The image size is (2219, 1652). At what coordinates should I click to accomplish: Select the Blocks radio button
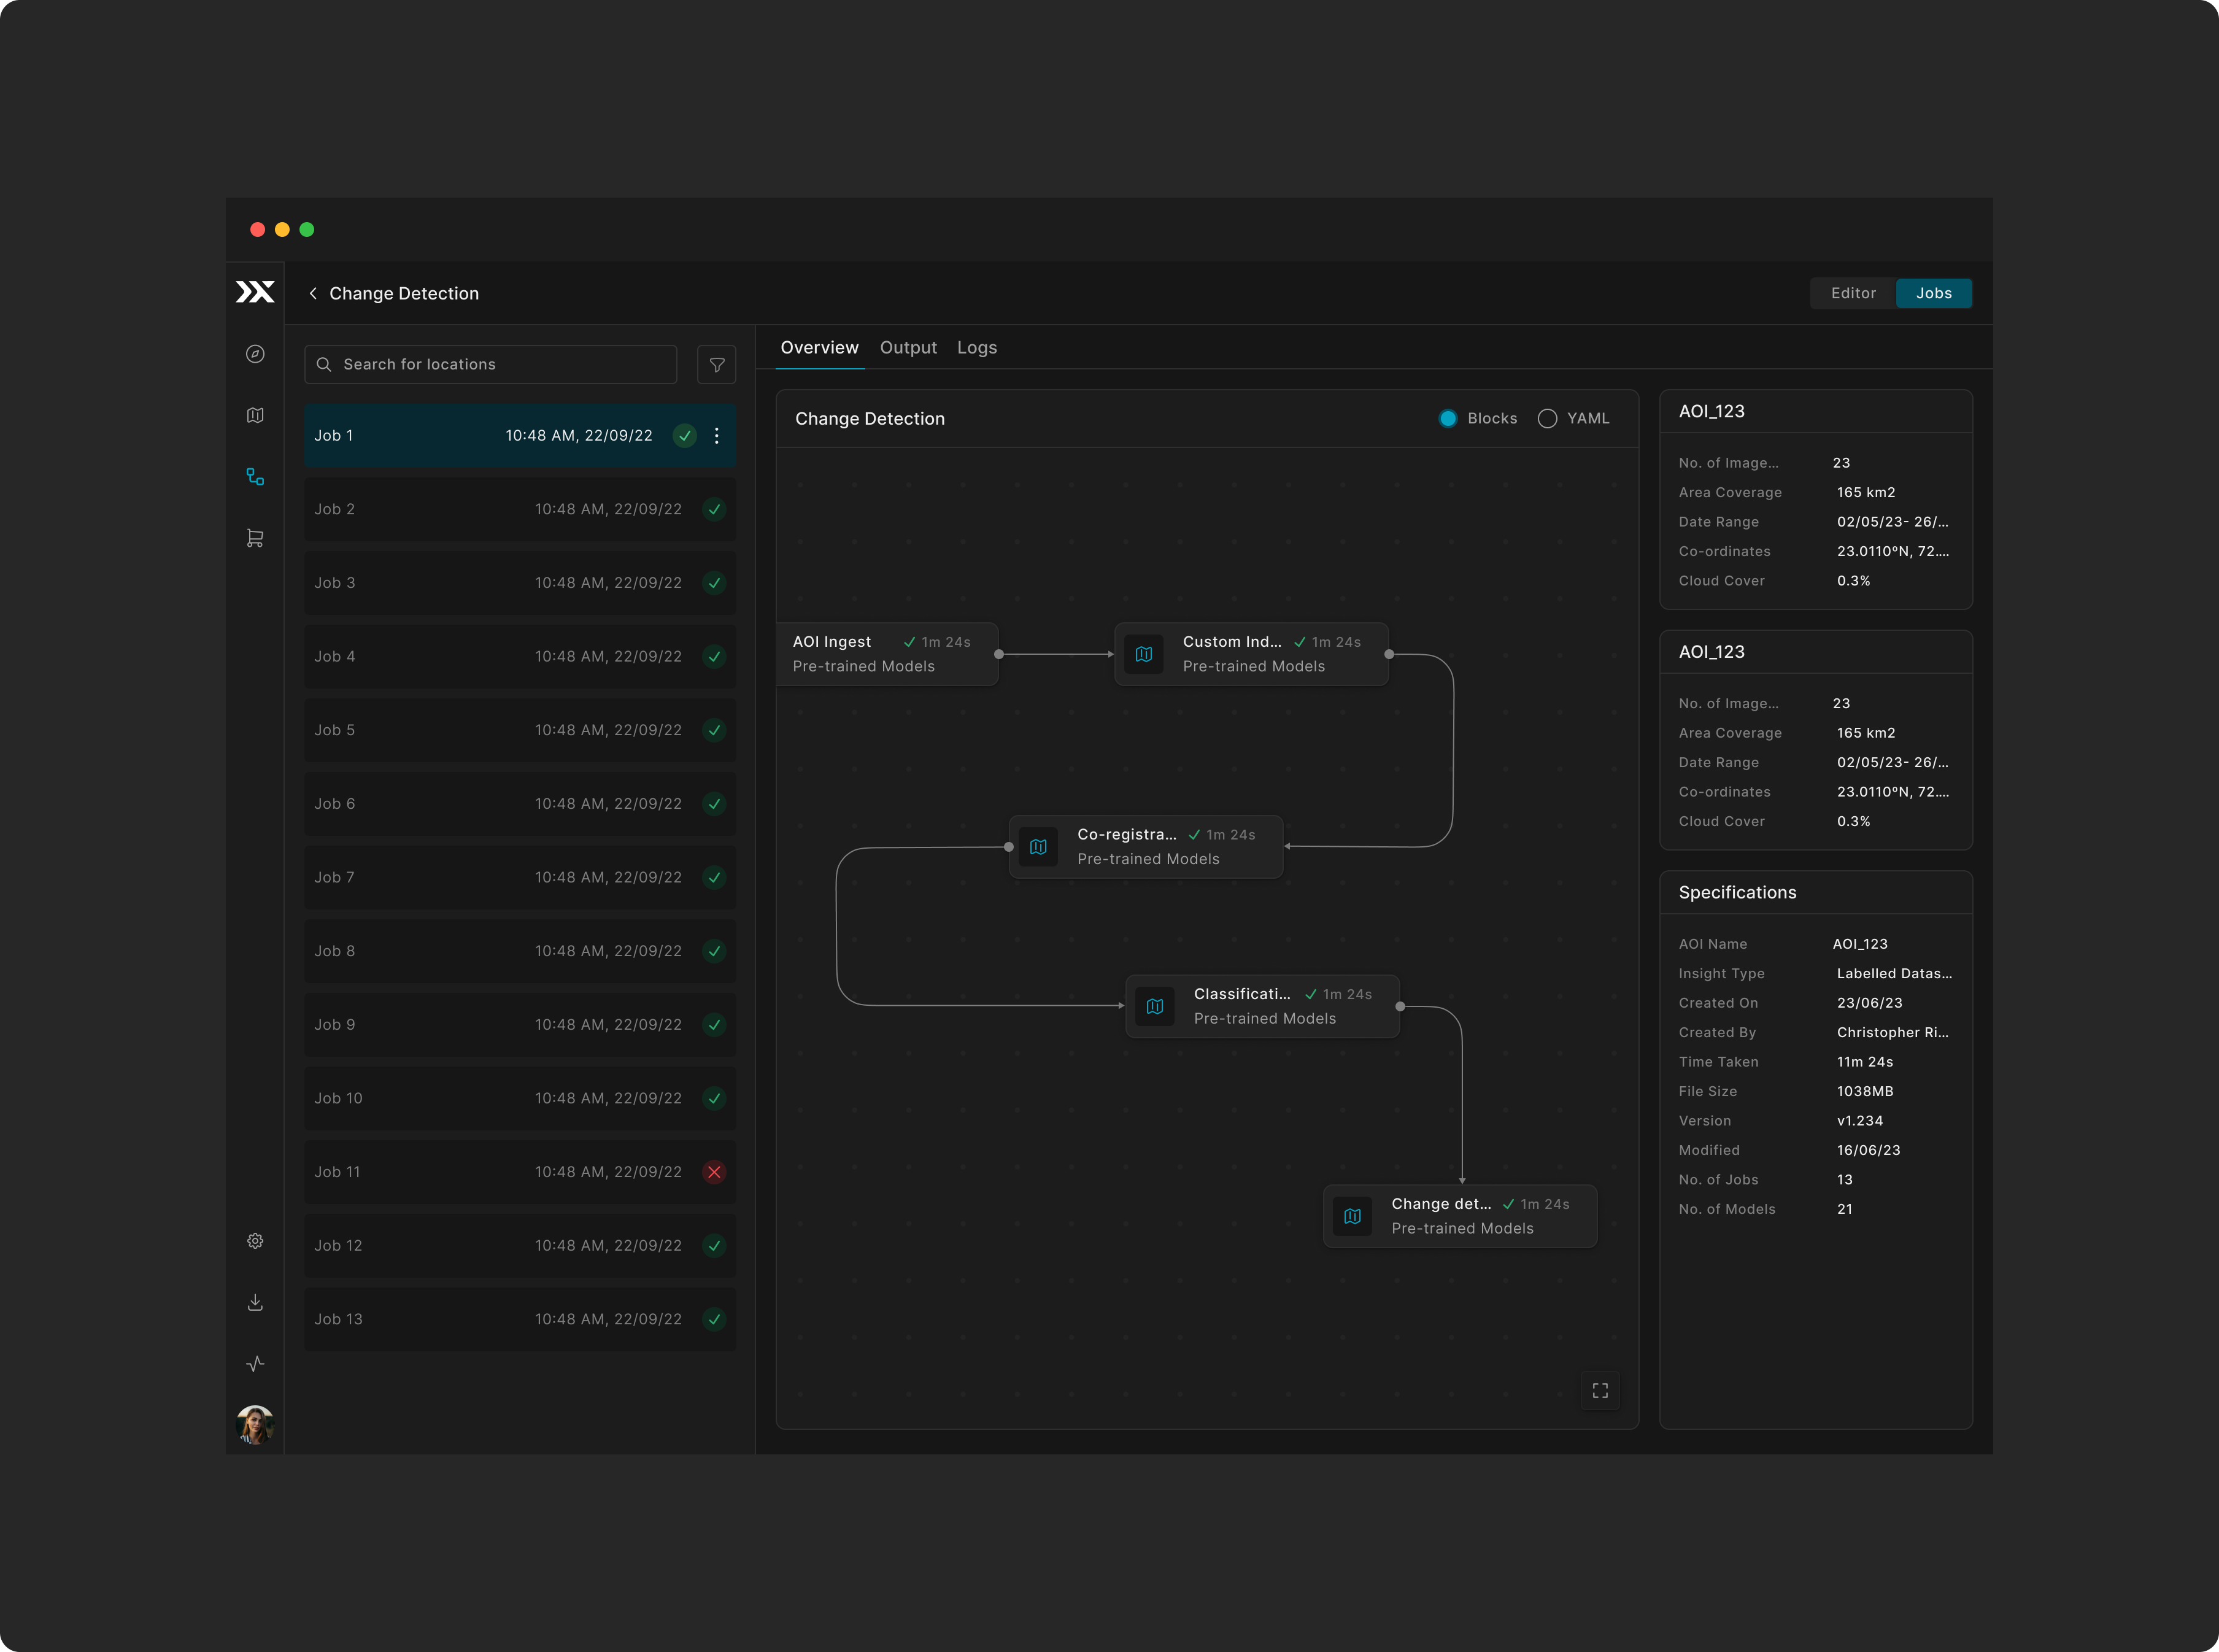pos(1447,419)
